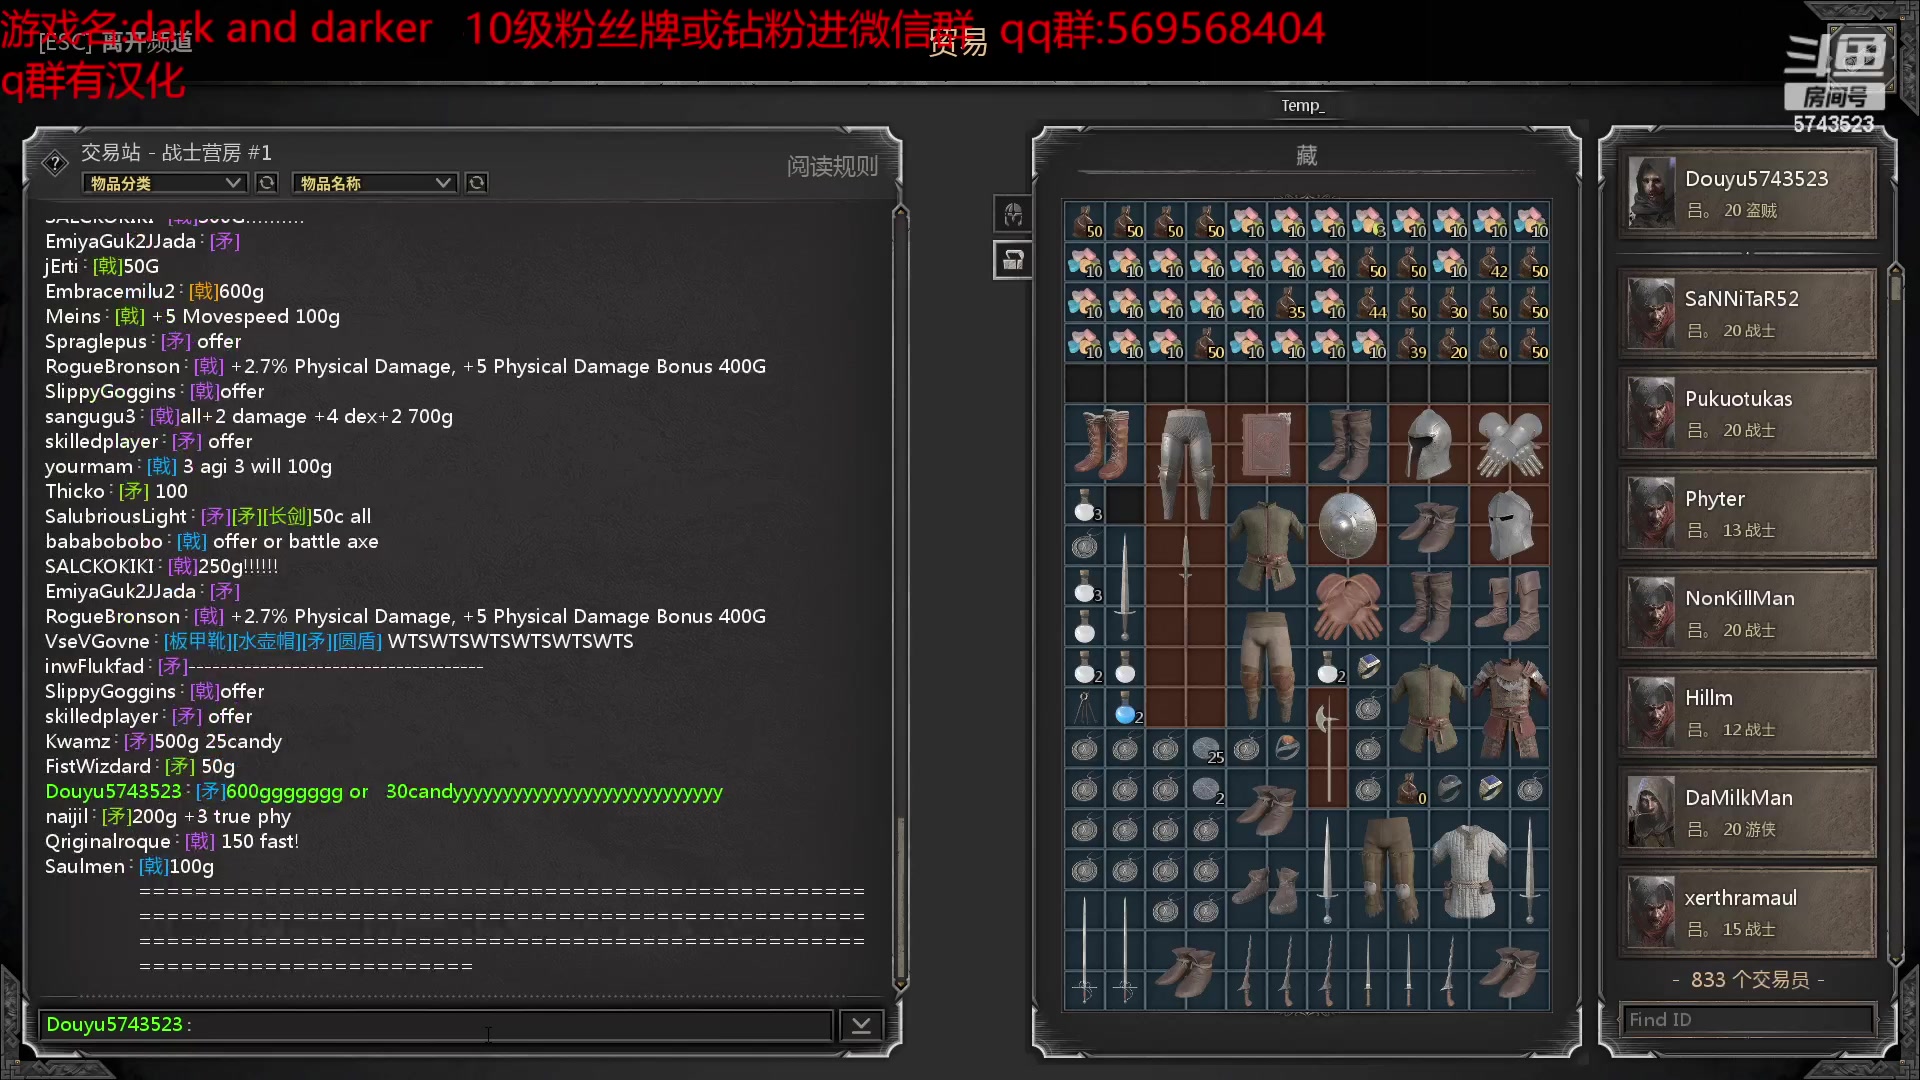Open the 物品分类 category dropdown
Image resolution: width=1920 pixels, height=1080 pixels.
tap(165, 183)
